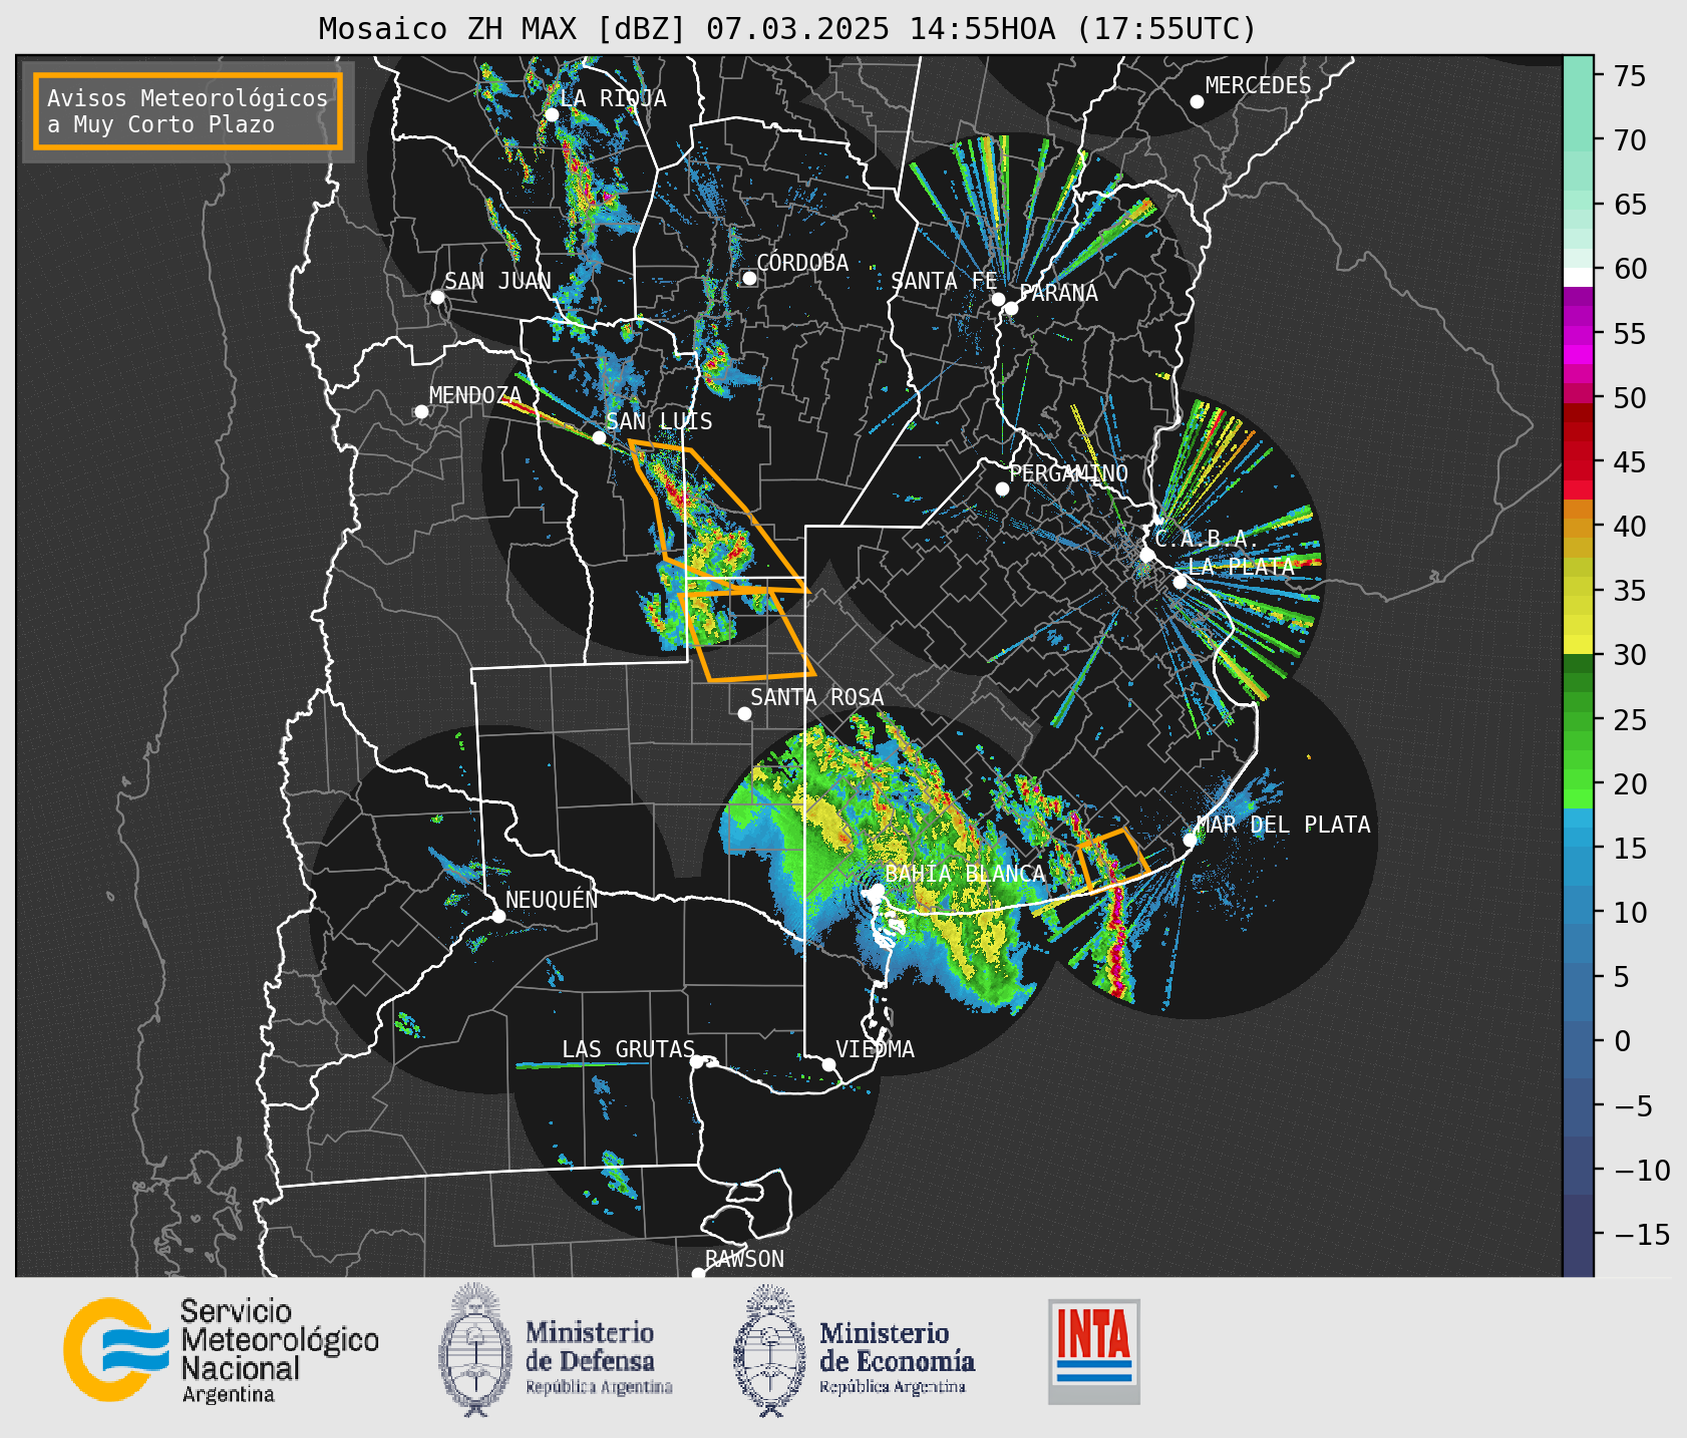Click the C.A.B.A. city label
Viewport: 1687px width, 1438px height.
click(1207, 539)
